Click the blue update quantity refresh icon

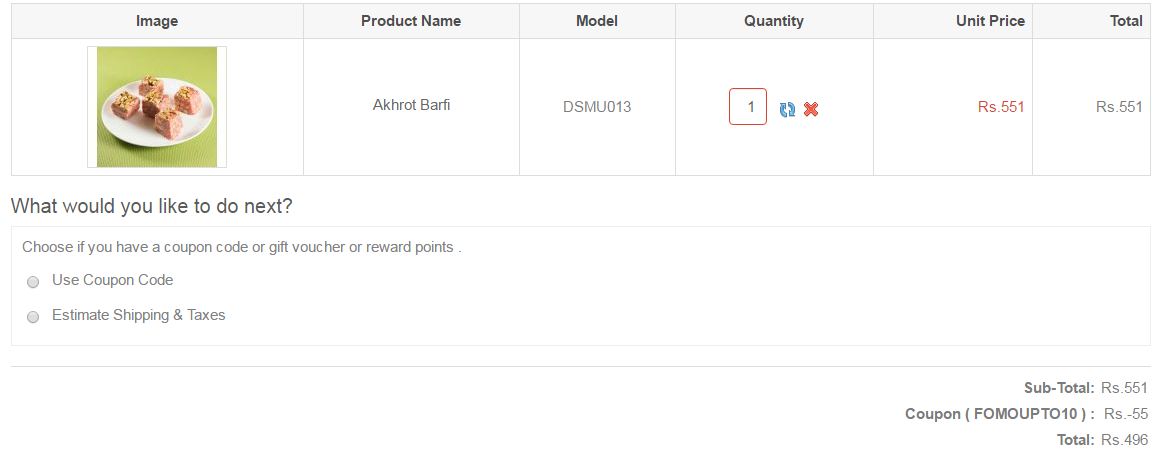coord(787,109)
